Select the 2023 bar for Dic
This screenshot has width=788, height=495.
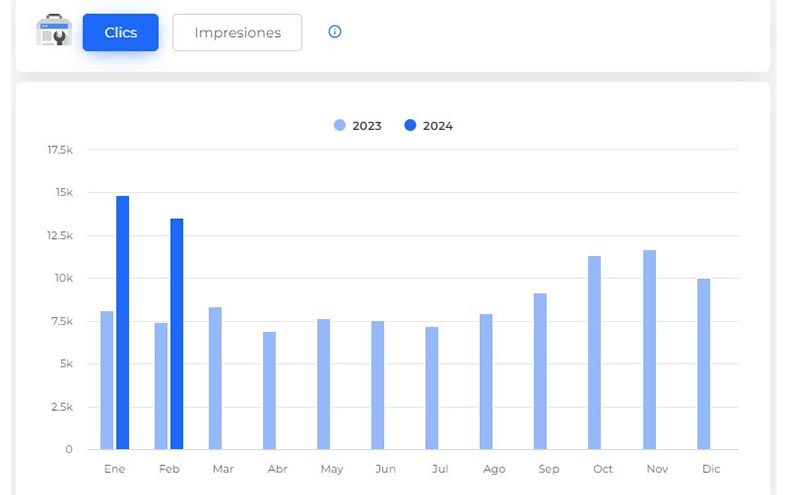[x=703, y=364]
